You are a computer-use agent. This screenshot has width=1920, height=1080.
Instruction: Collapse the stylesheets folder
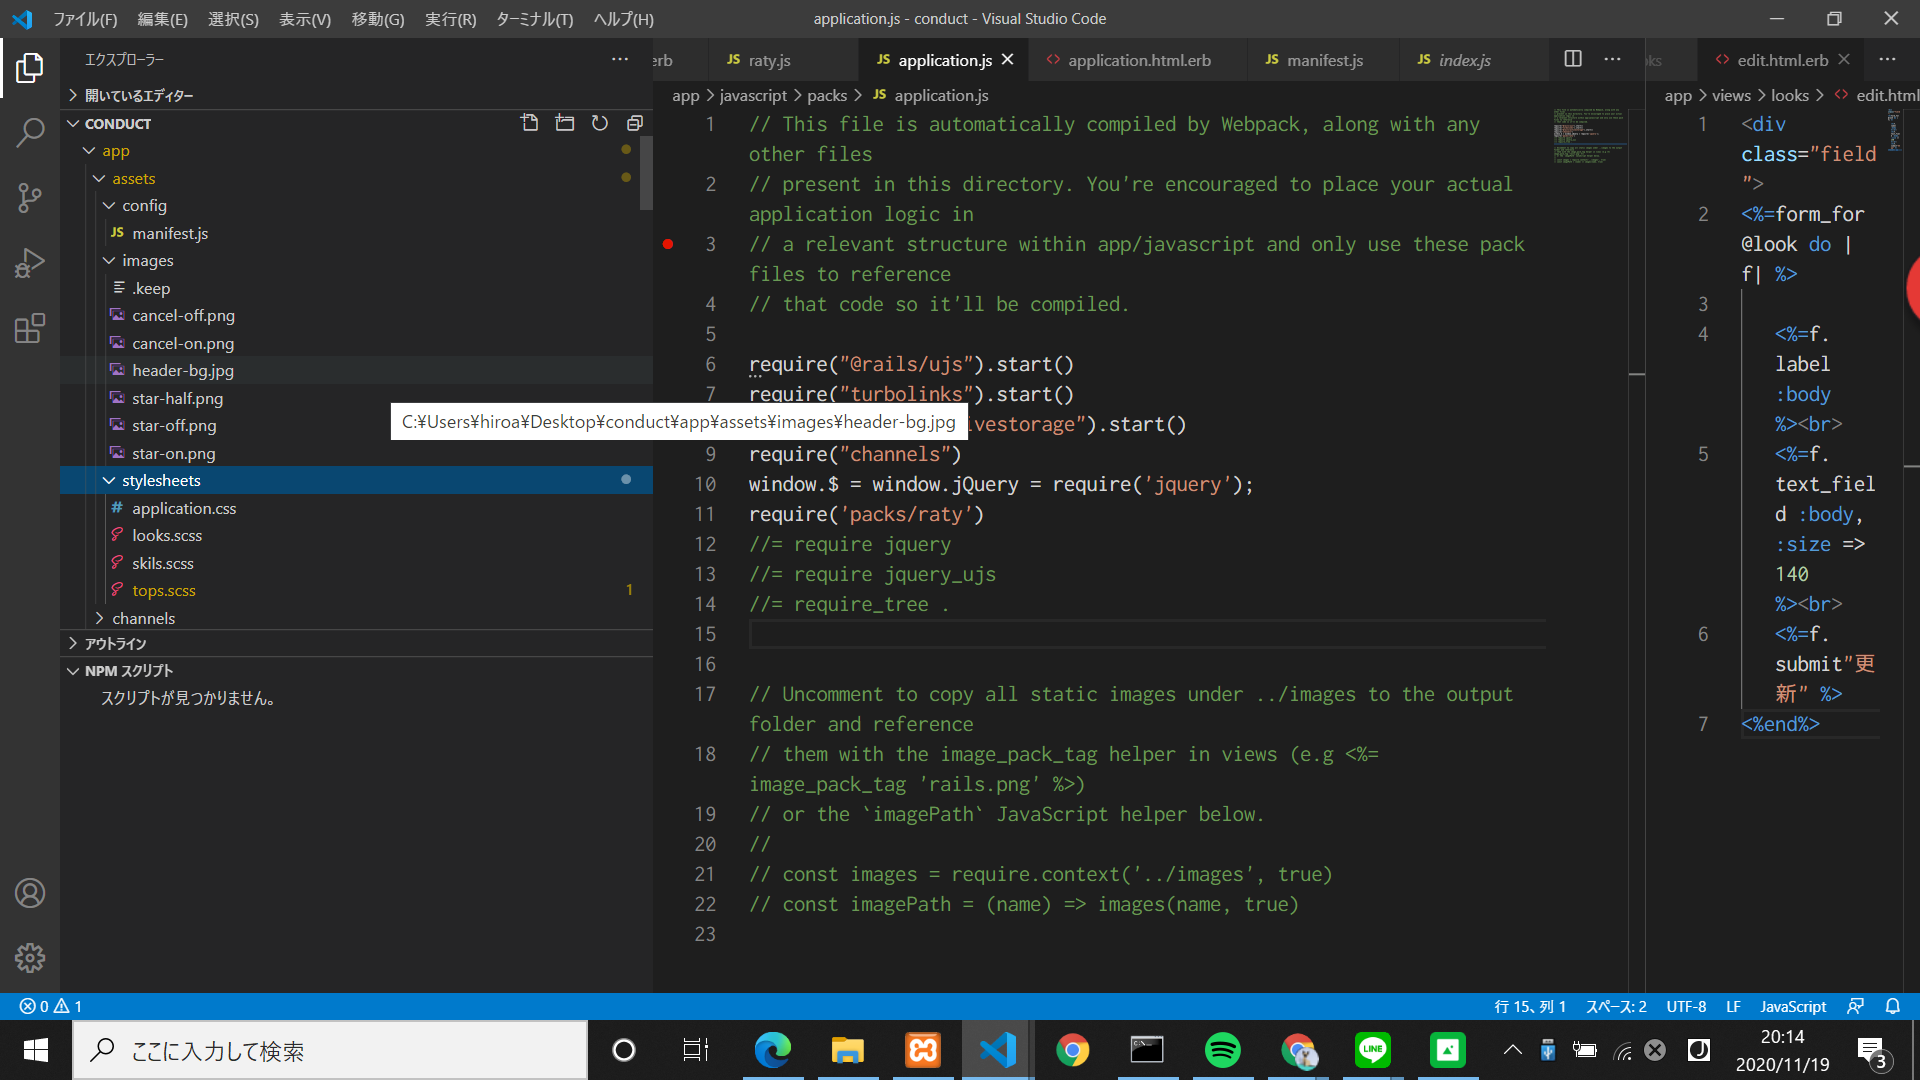[109, 480]
